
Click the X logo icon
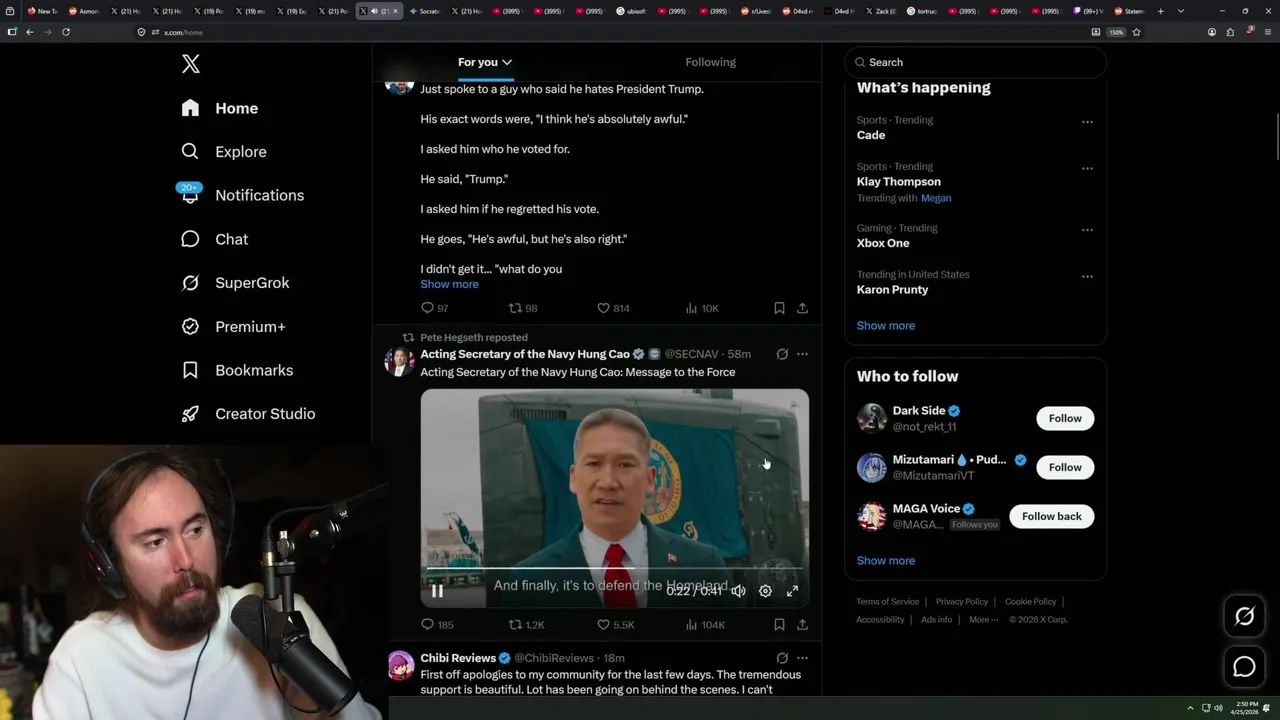[191, 64]
